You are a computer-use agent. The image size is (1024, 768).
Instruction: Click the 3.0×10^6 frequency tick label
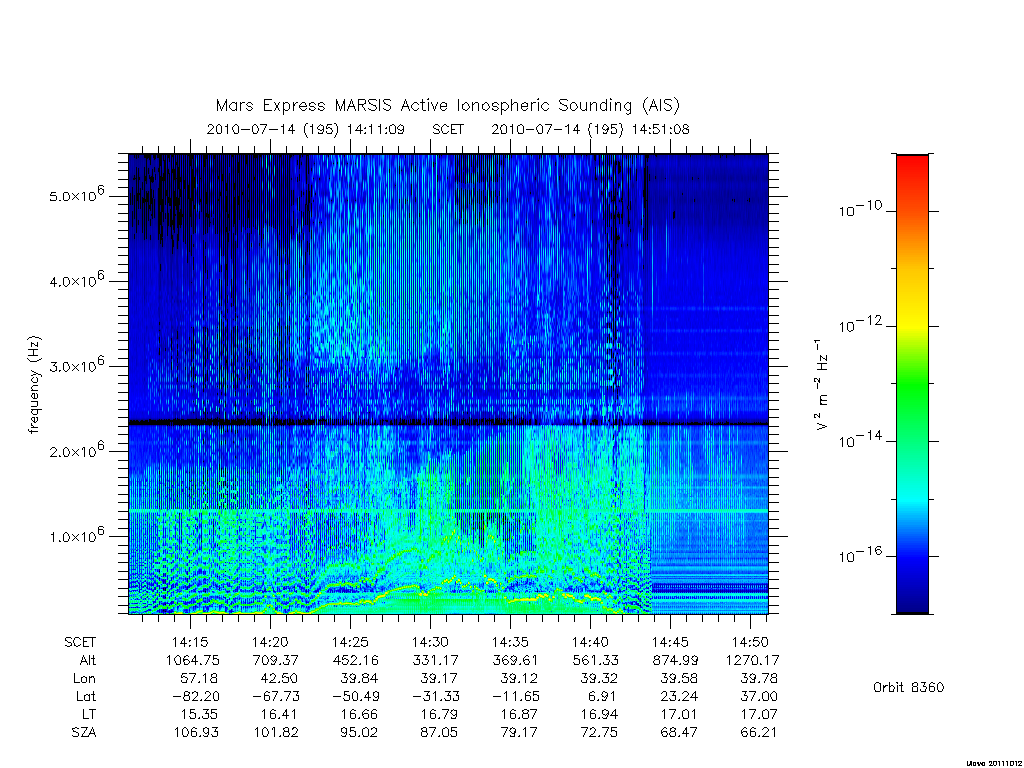point(77,365)
